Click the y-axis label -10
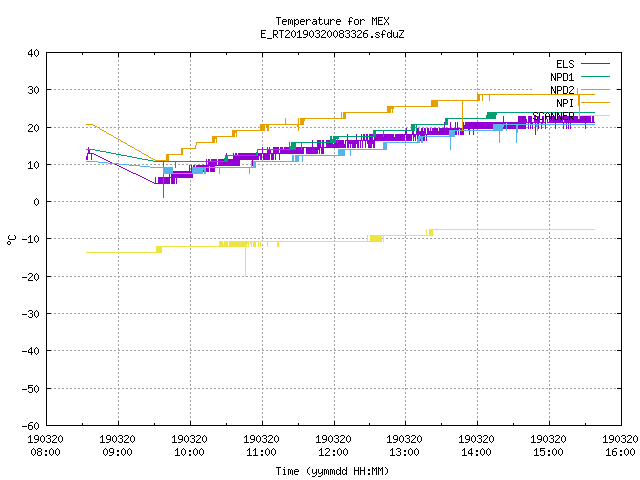This screenshot has width=640, height=480. (31, 239)
